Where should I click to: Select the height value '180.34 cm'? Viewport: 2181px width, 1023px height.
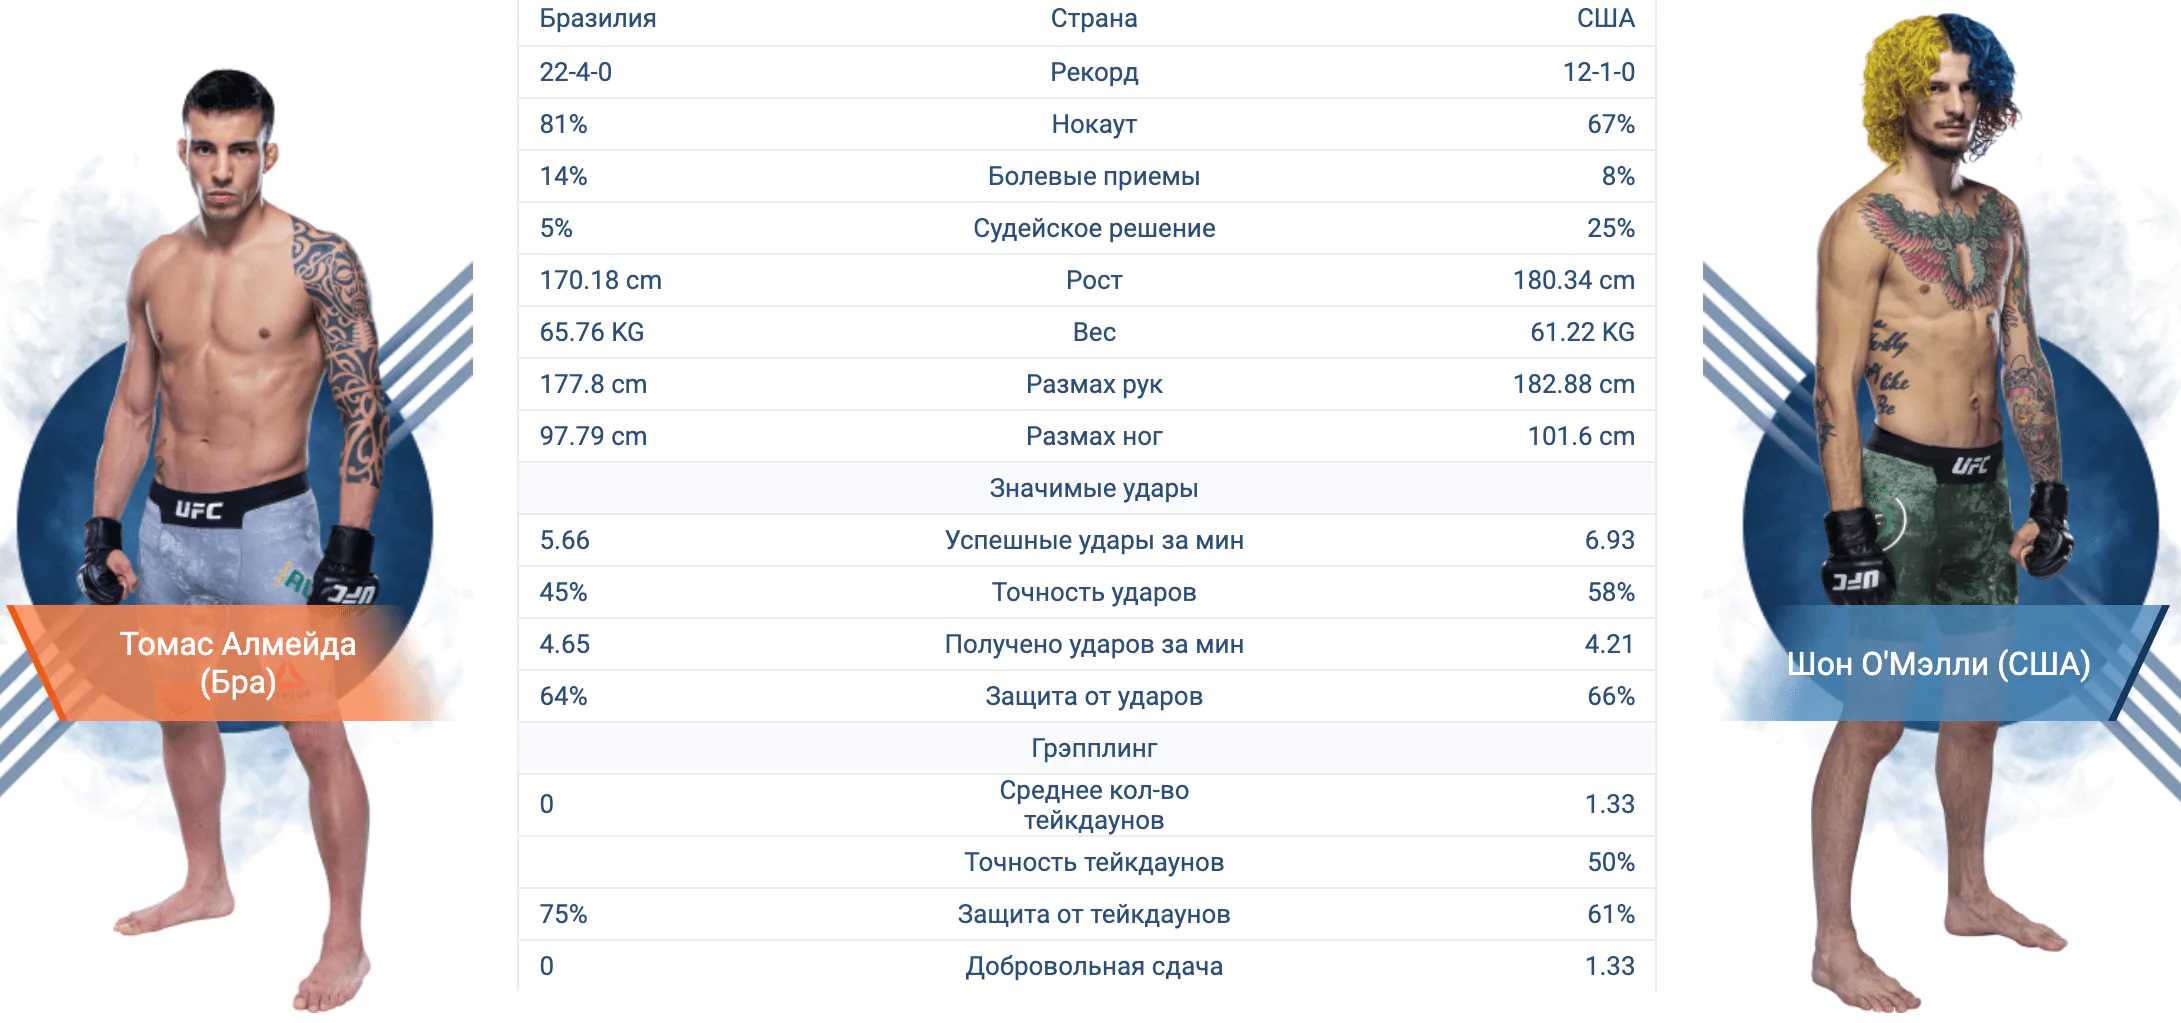tap(1574, 280)
